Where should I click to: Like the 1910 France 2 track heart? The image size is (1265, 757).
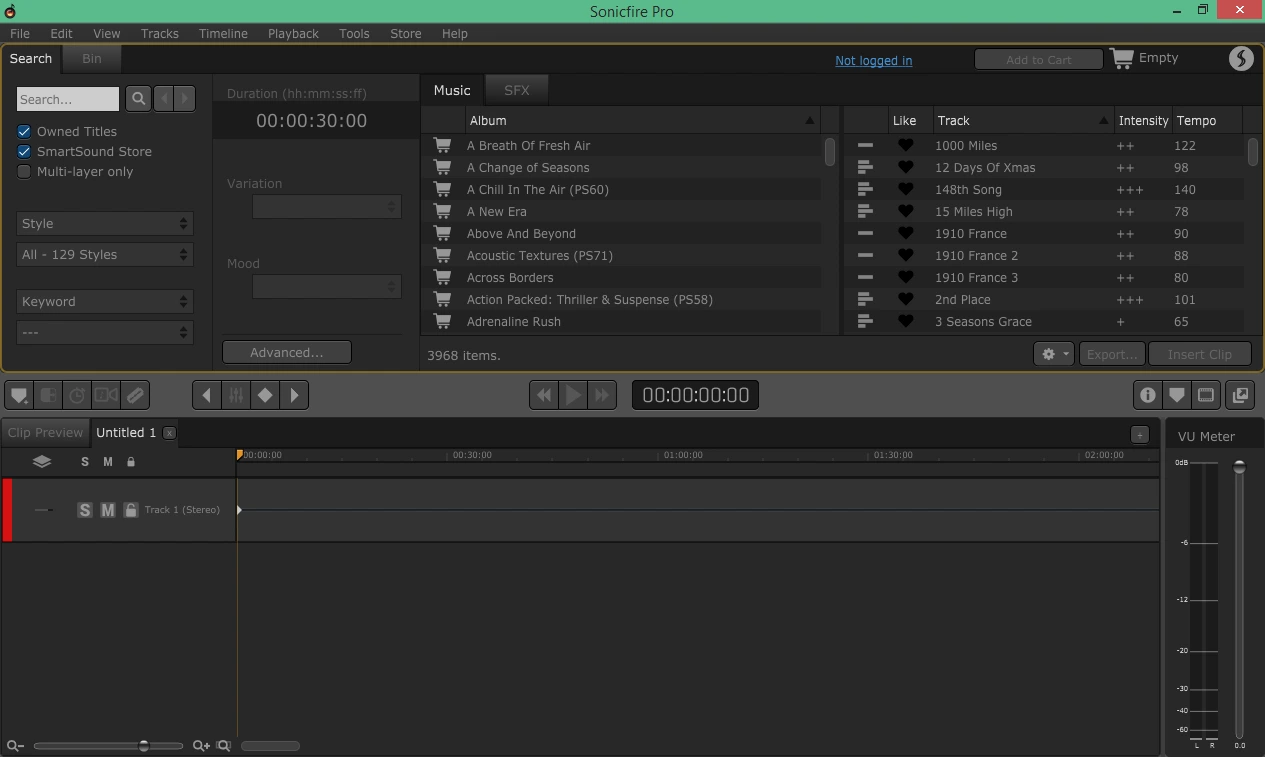(905, 255)
